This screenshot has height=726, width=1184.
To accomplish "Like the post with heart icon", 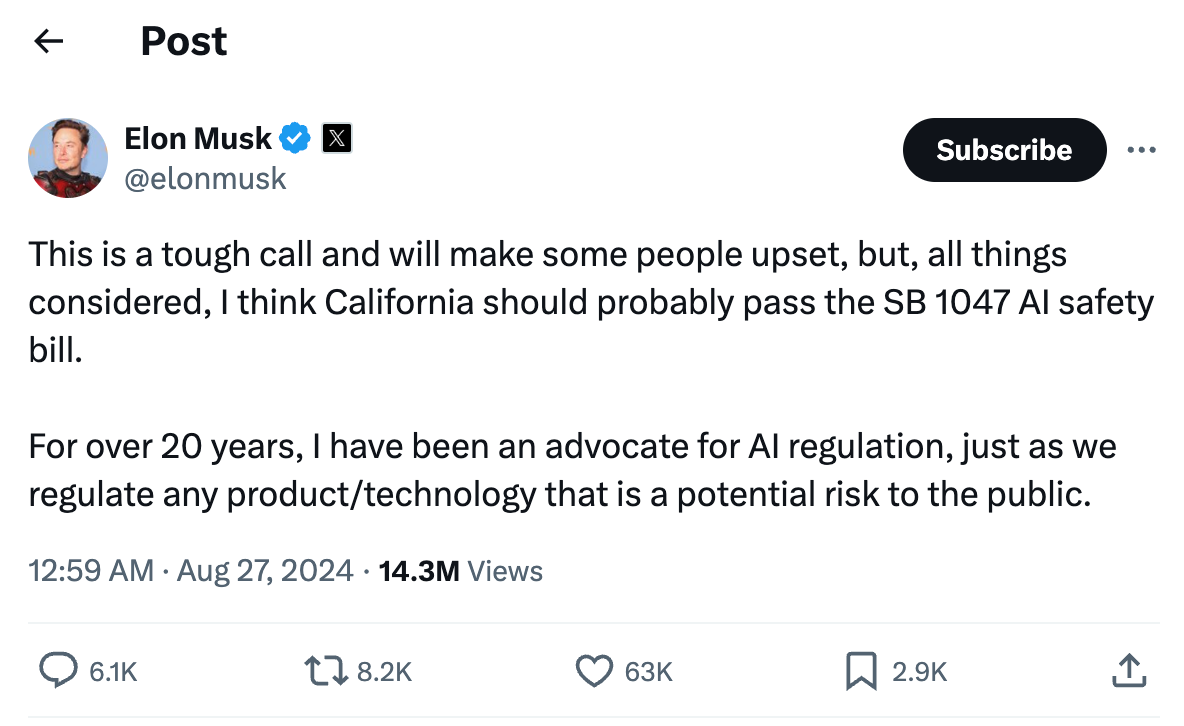I will pyautogui.click(x=594, y=671).
